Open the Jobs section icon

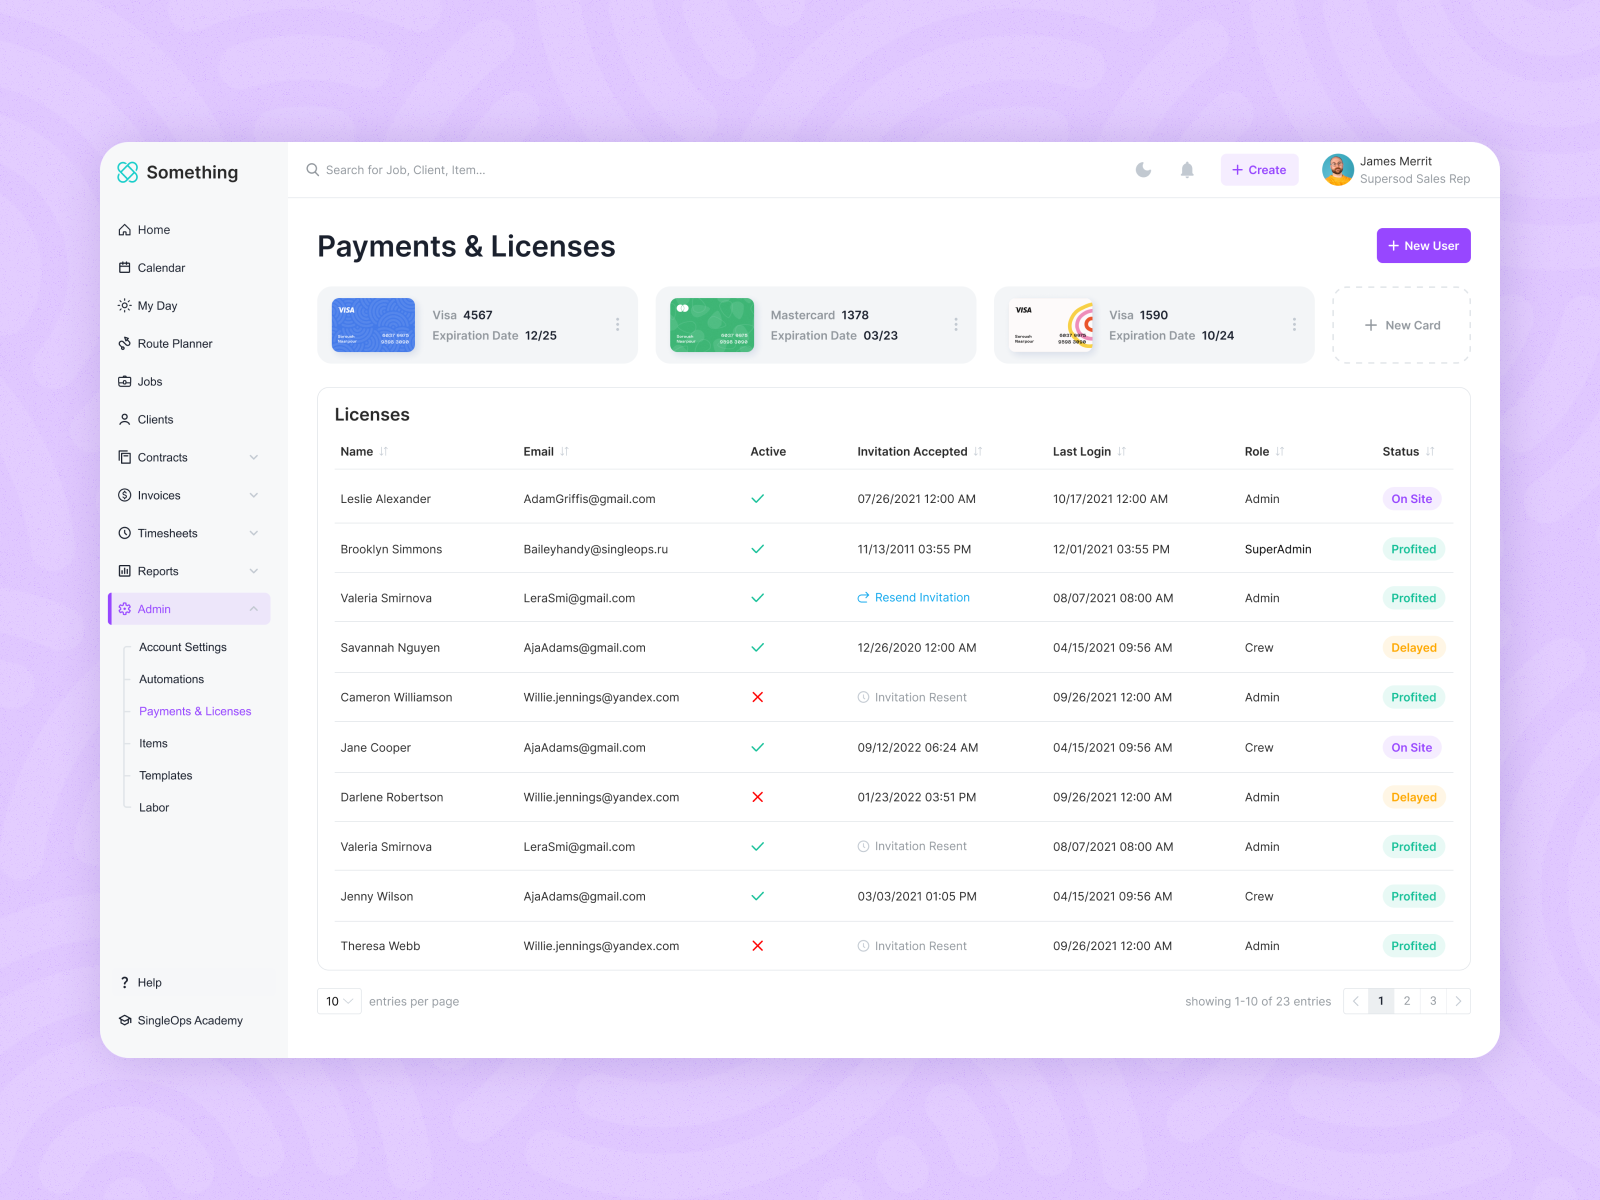point(124,381)
